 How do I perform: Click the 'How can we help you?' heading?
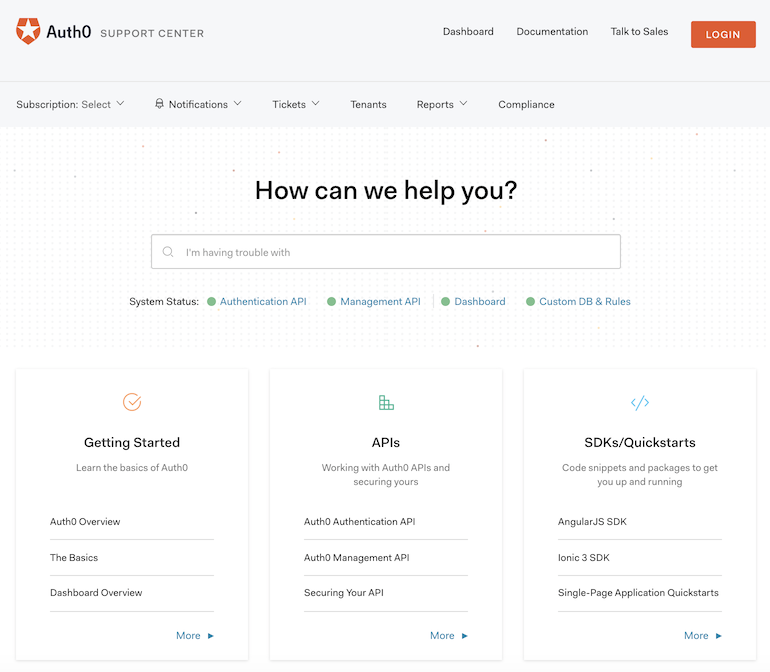385,191
